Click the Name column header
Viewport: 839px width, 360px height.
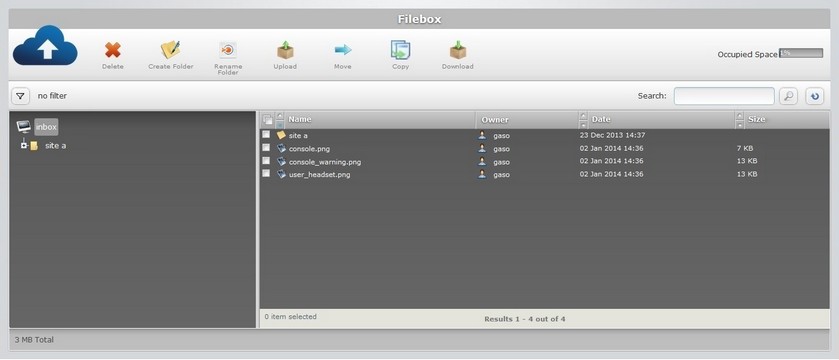click(300, 119)
